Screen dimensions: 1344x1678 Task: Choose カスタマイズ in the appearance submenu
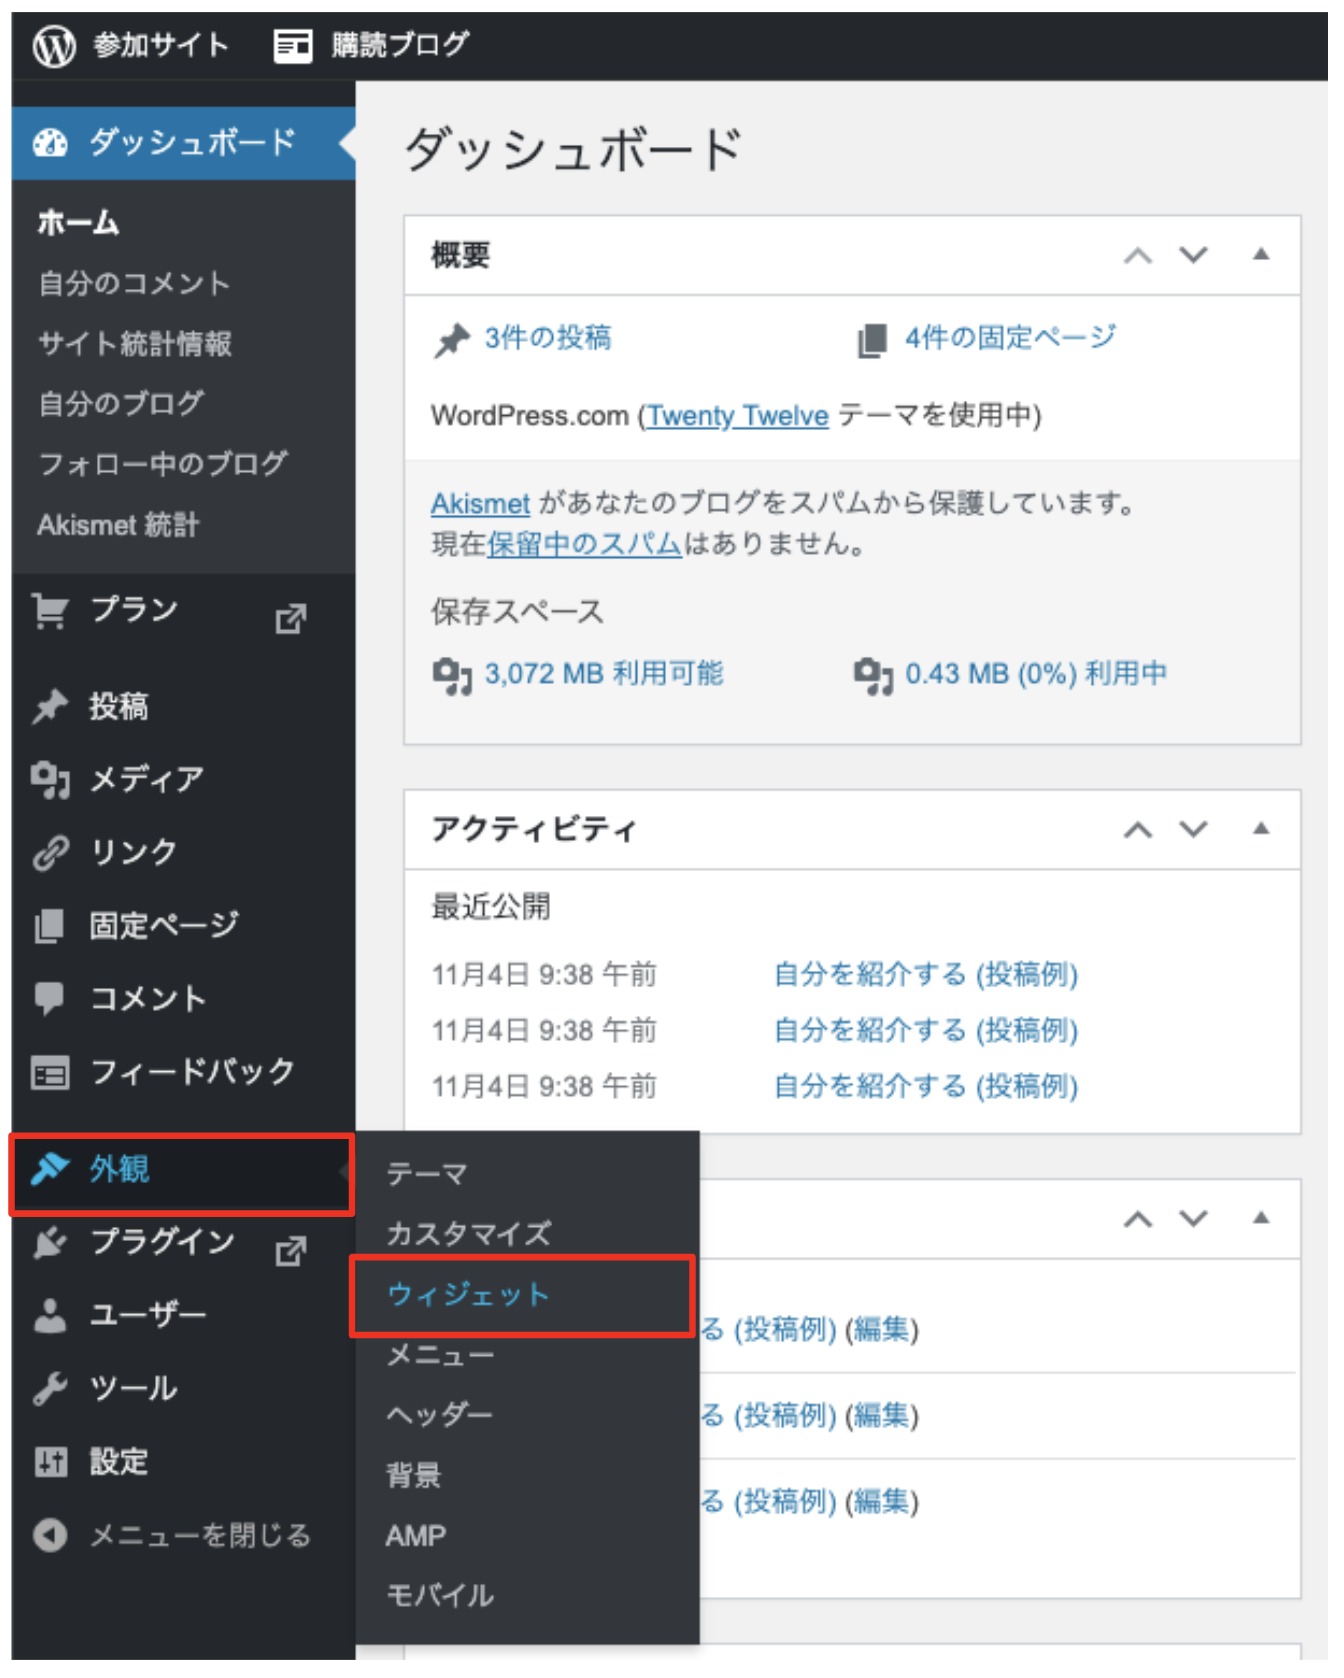tap(468, 1234)
